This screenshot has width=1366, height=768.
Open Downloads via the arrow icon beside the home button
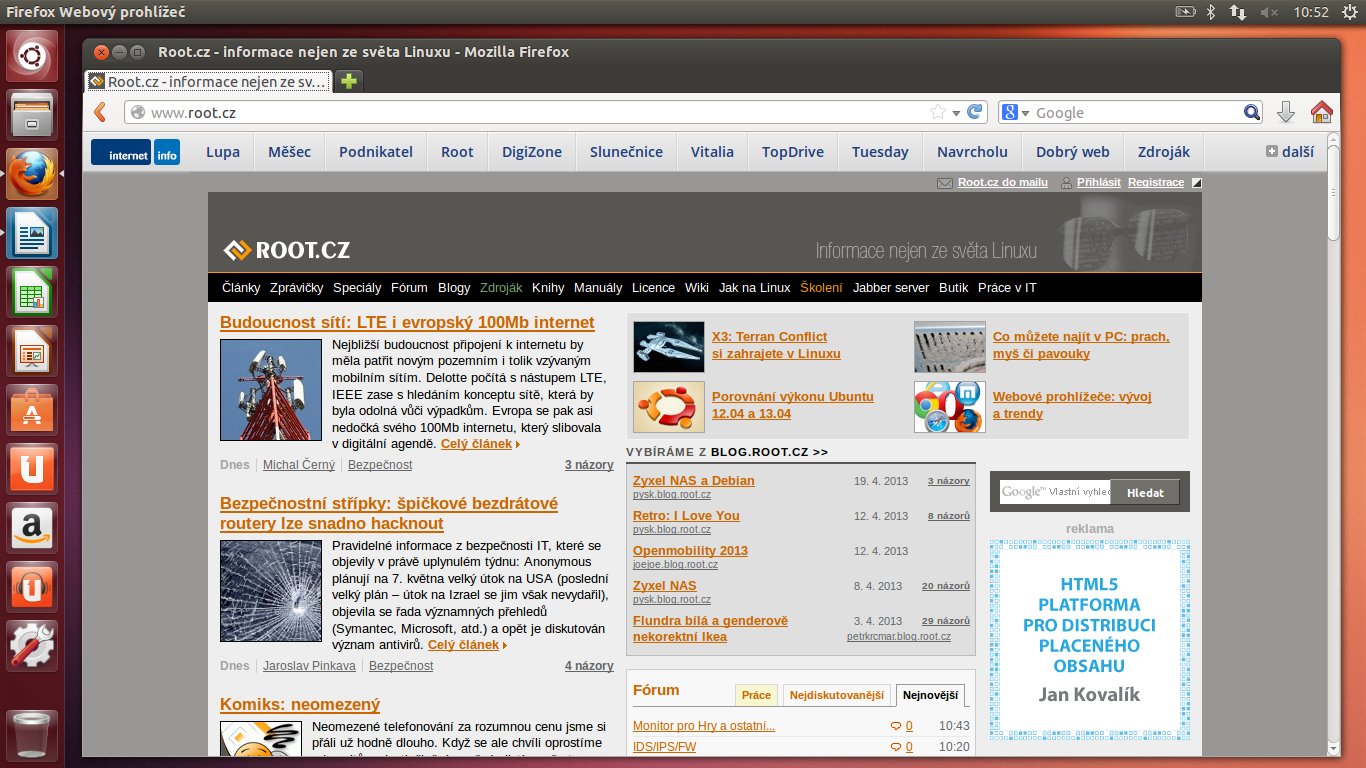1286,112
